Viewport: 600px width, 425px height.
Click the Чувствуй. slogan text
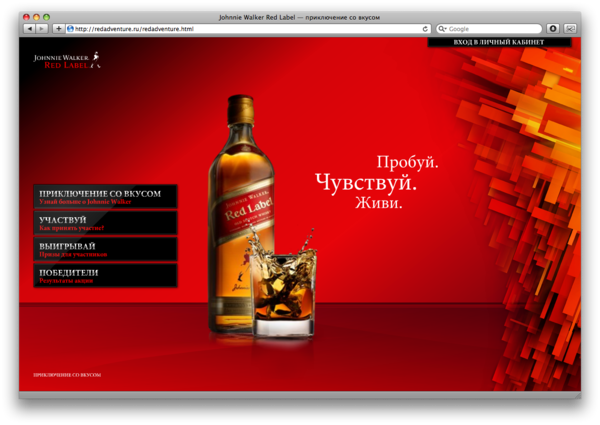pos(366,182)
